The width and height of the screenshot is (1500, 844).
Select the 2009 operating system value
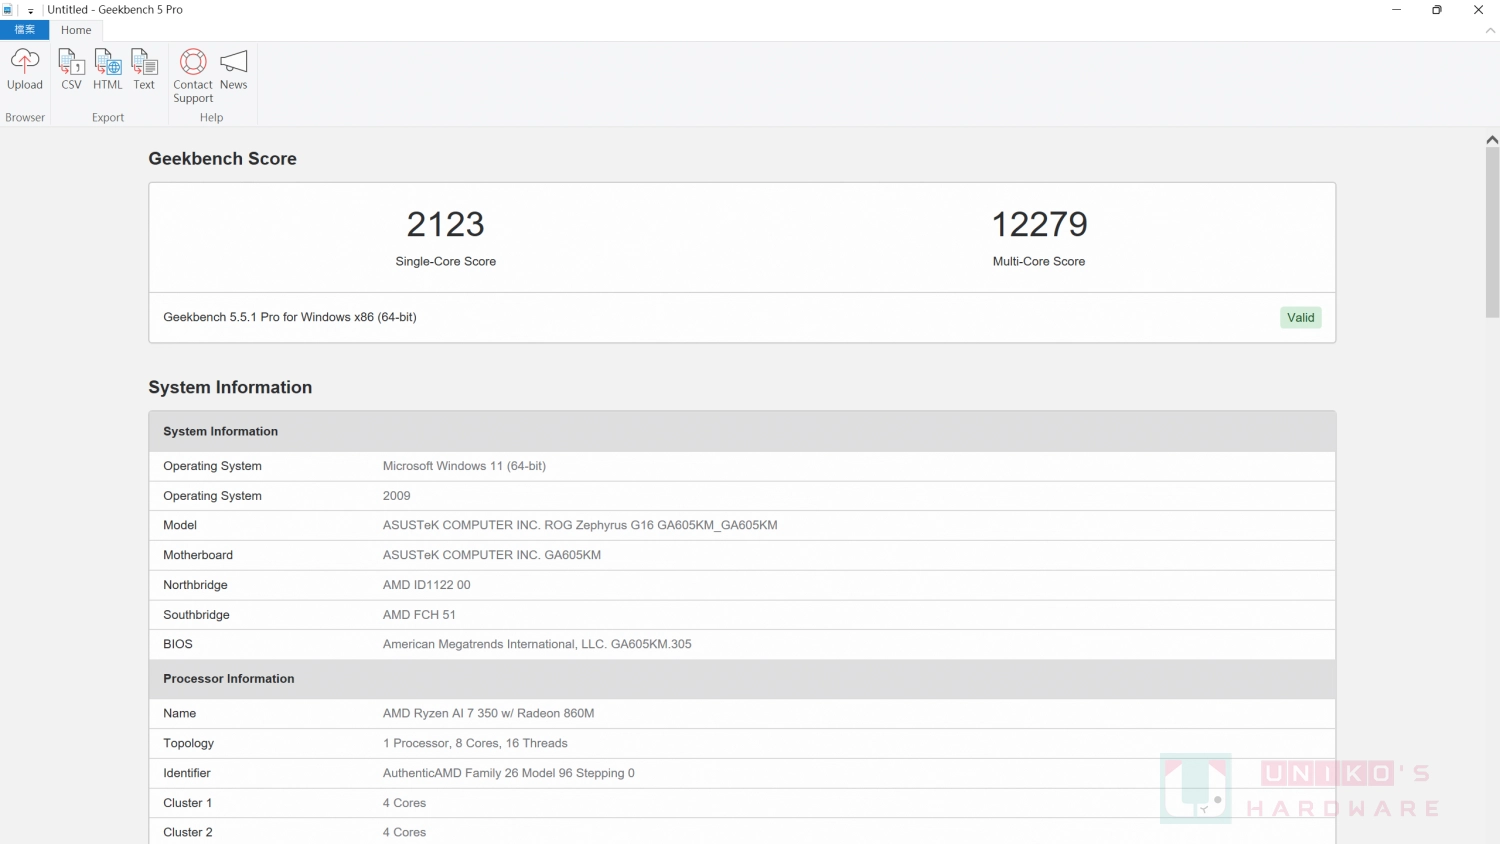click(396, 496)
